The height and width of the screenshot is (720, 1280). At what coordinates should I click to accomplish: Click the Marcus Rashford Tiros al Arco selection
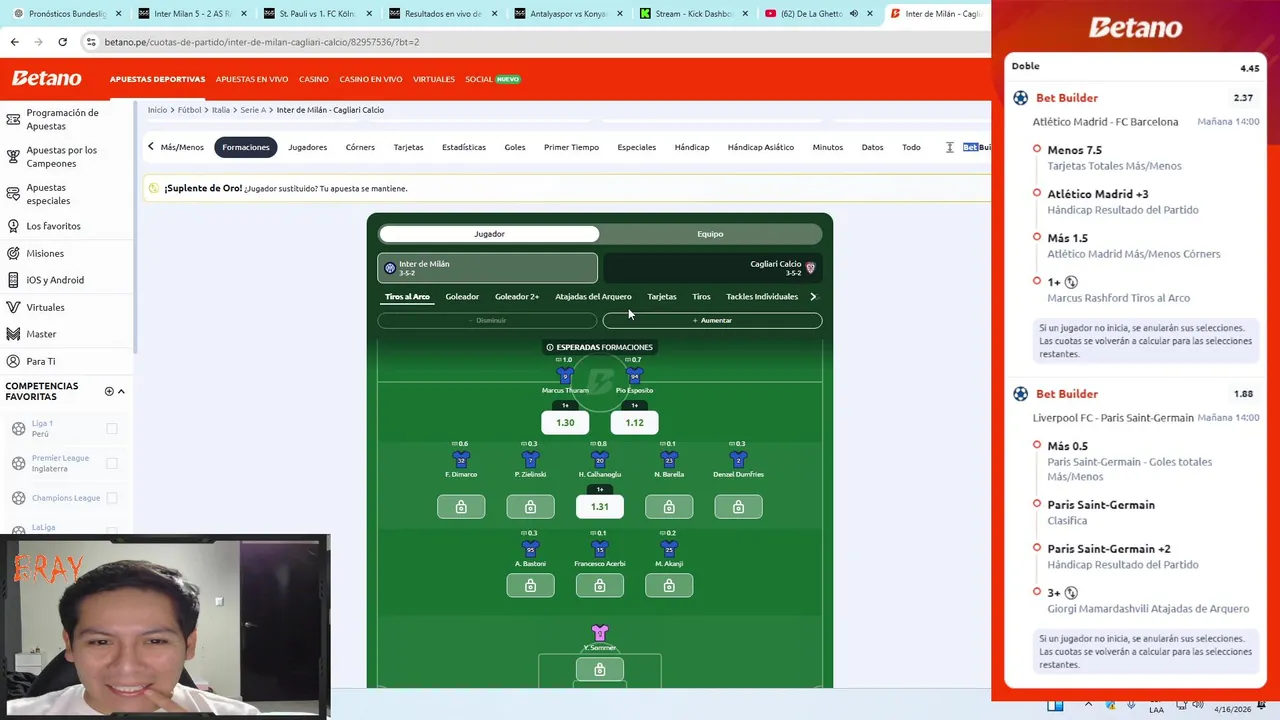point(1118,290)
